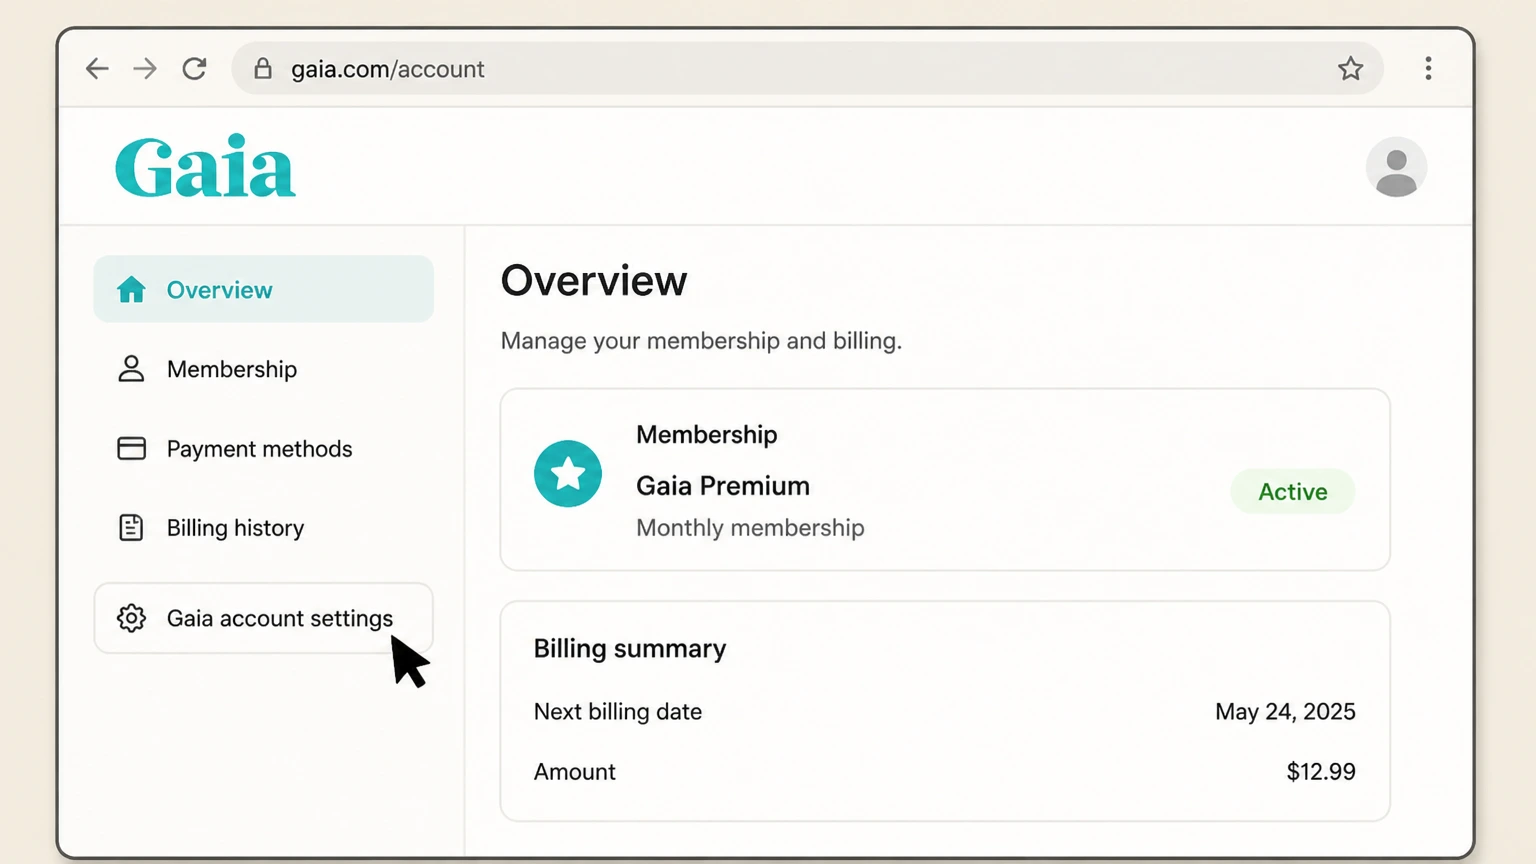Click the person icon beside Membership
1536x864 pixels.
click(131, 369)
